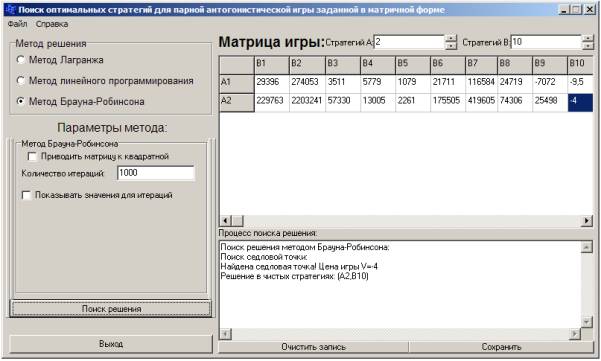
Task: Click the Количество итераций input field
Action: pos(156,173)
